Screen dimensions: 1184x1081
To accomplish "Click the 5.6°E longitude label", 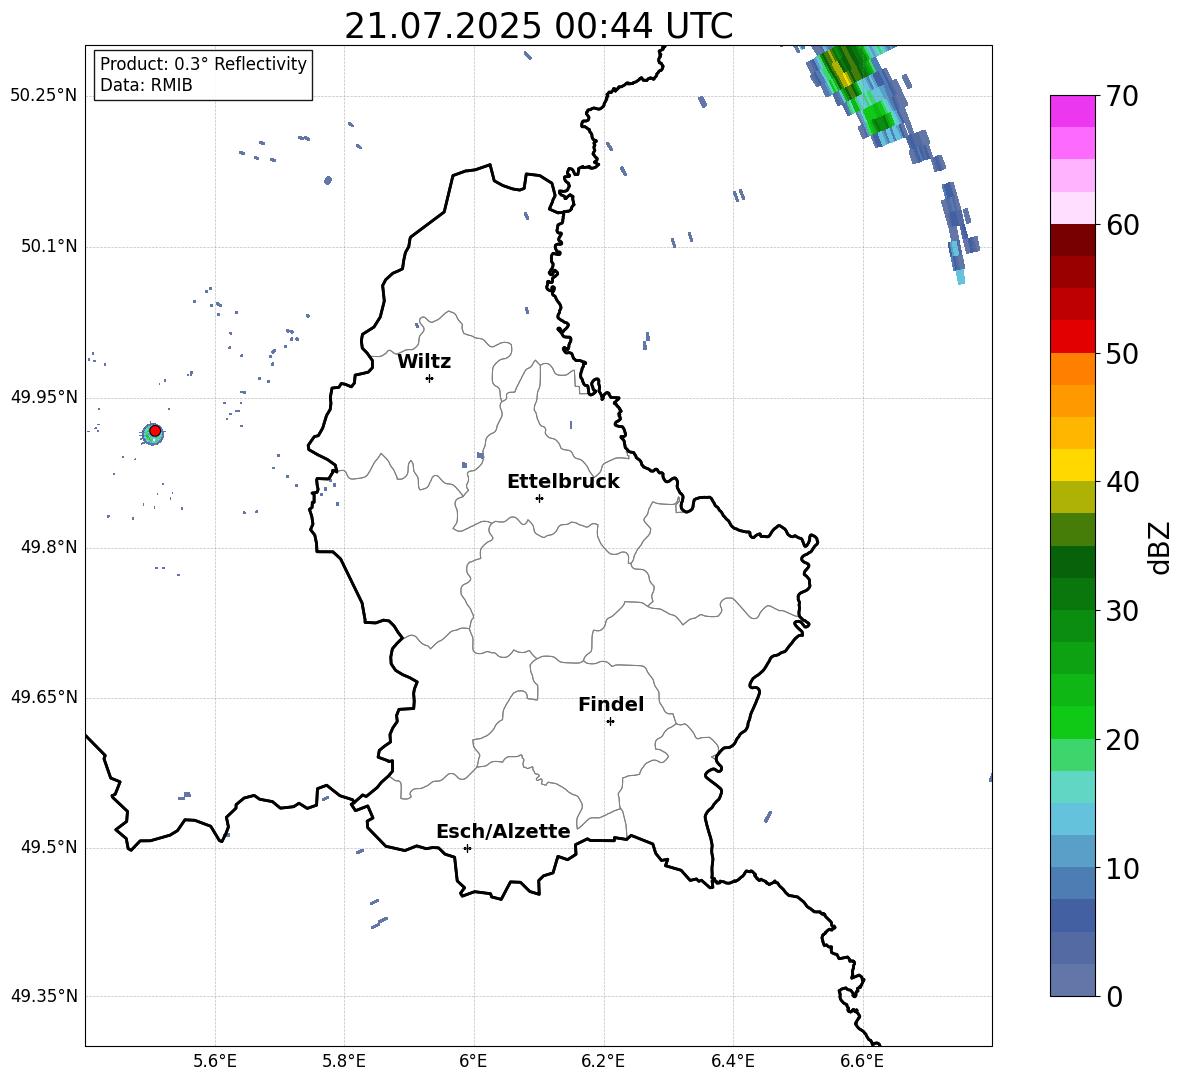I will click(x=215, y=1061).
